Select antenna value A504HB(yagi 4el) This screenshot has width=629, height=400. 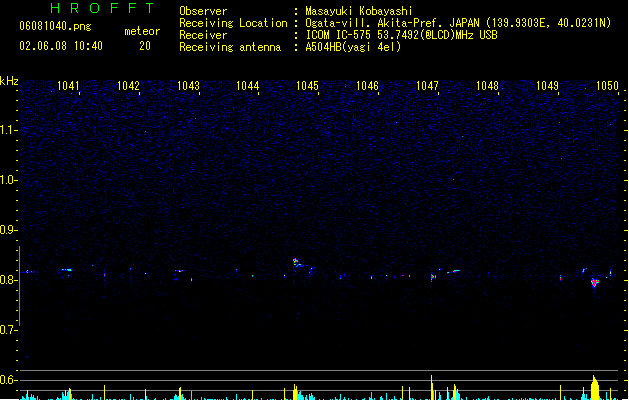(353, 47)
